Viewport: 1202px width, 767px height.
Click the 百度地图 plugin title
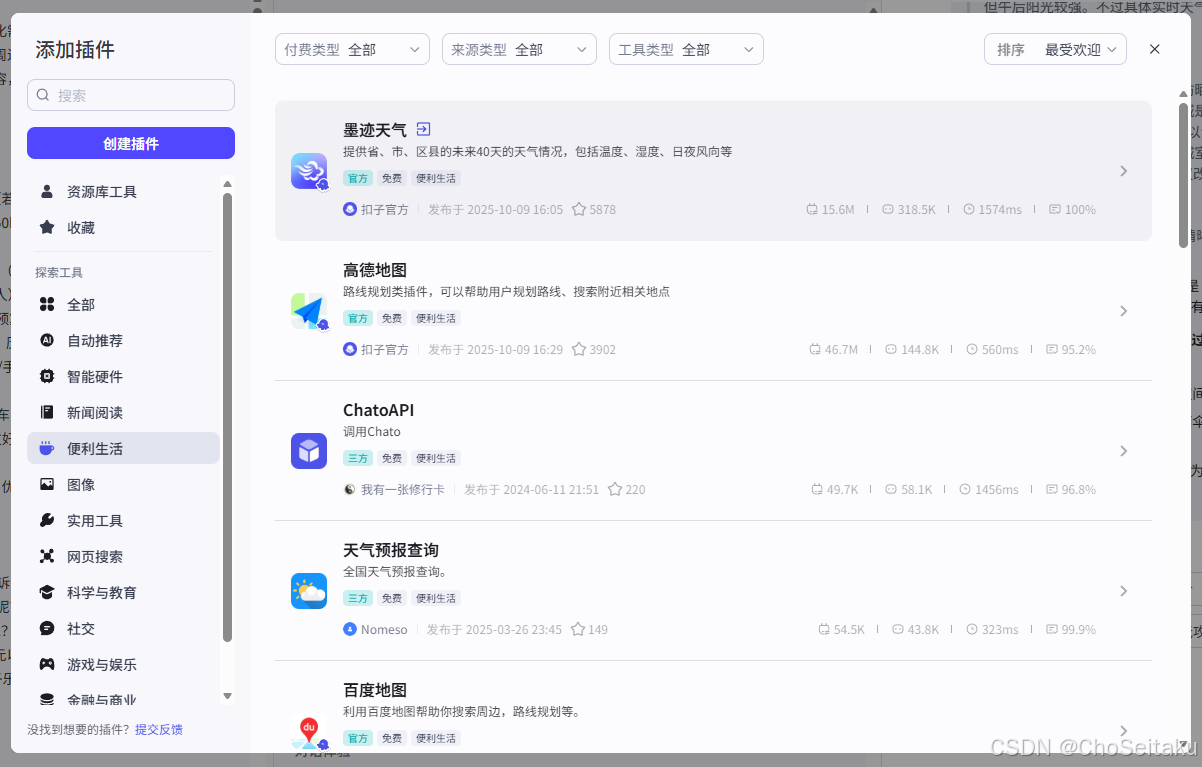(375, 690)
